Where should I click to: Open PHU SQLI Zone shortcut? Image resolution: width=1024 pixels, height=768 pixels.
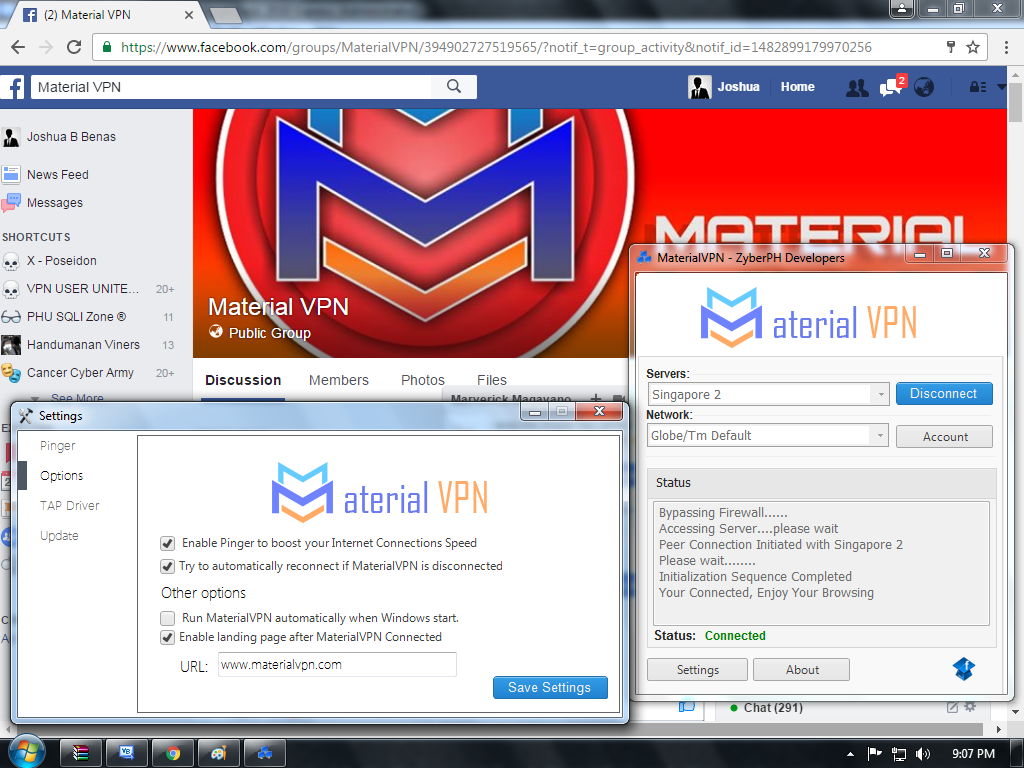coord(76,317)
